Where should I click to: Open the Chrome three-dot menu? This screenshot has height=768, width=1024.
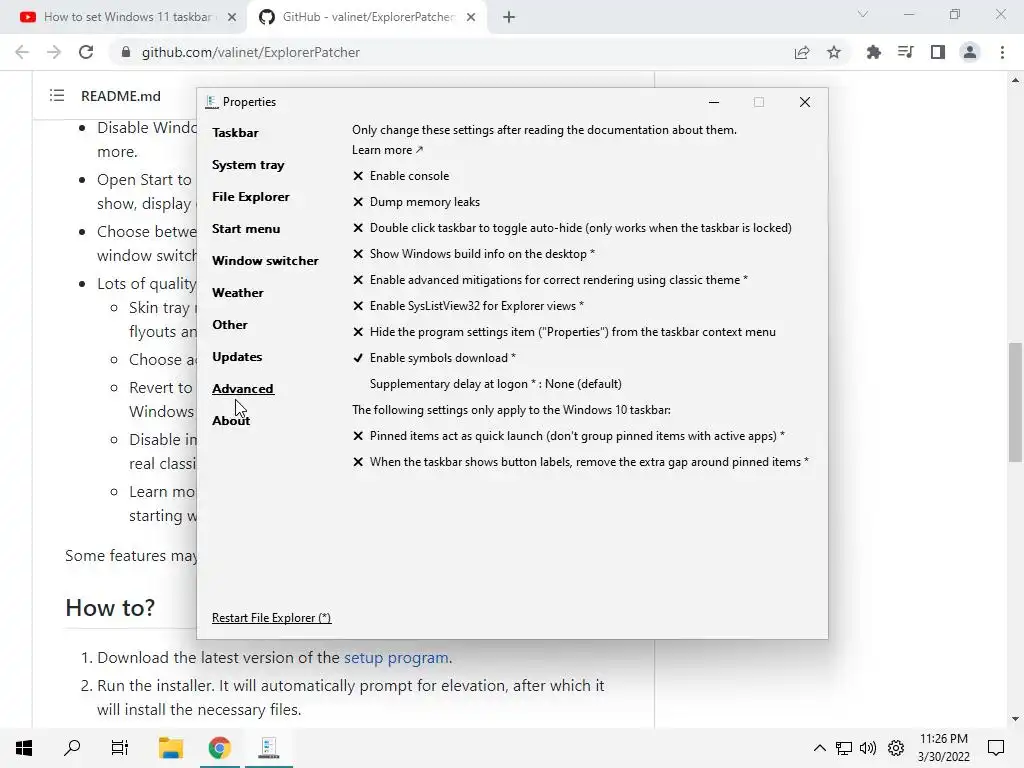click(x=1002, y=52)
